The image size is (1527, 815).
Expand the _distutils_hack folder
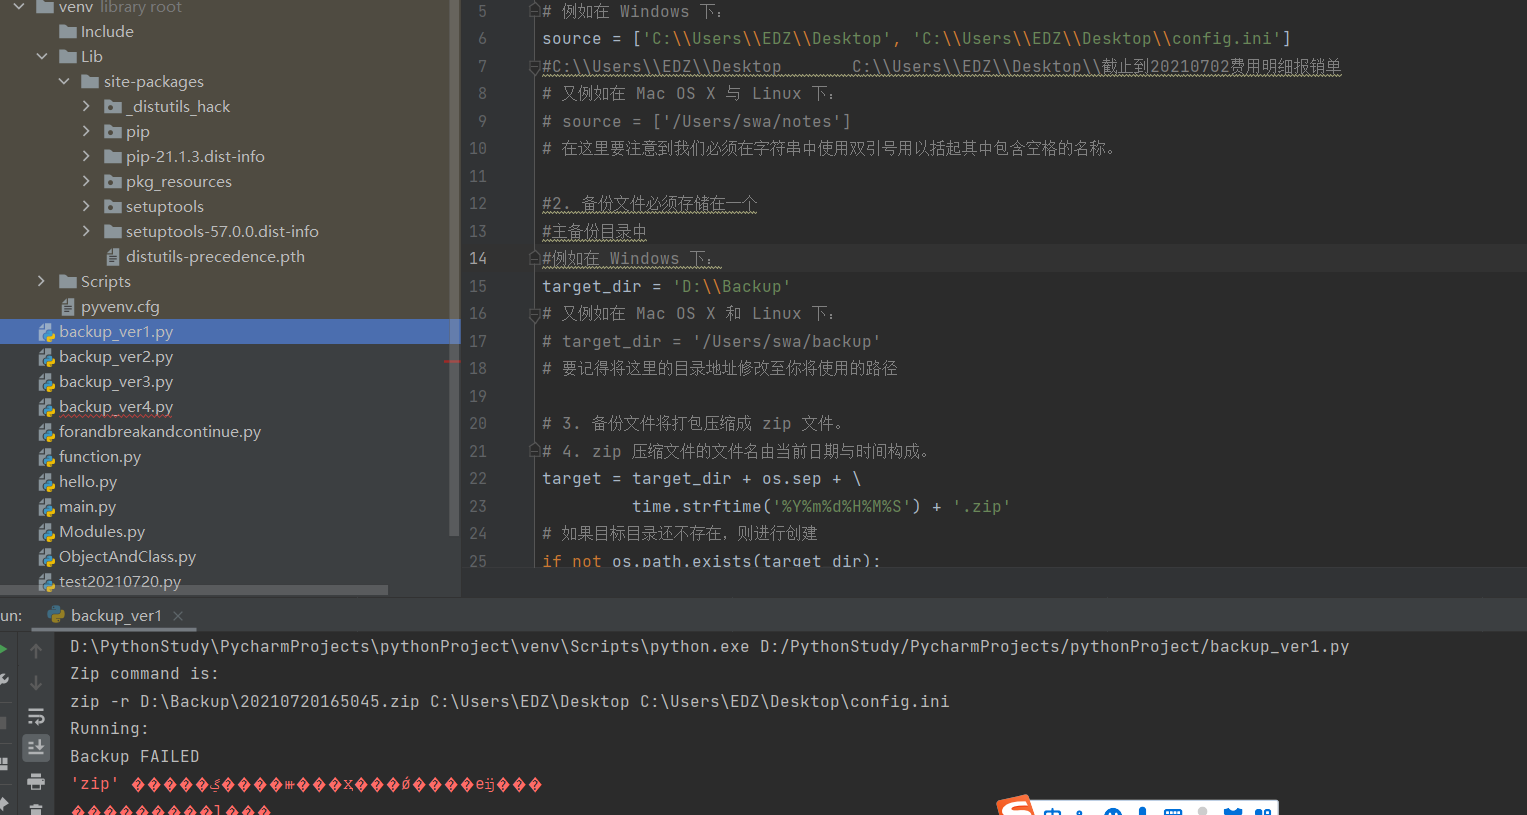tap(86, 106)
